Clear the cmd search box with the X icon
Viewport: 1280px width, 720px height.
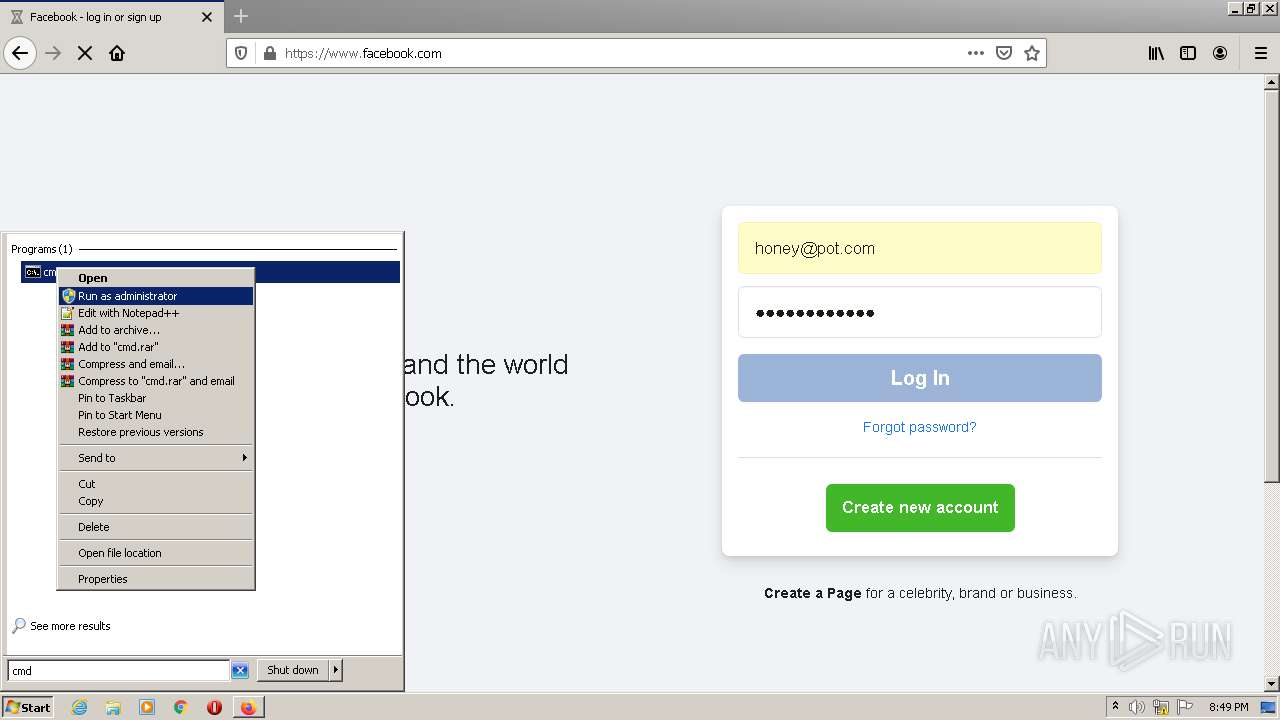(x=240, y=670)
